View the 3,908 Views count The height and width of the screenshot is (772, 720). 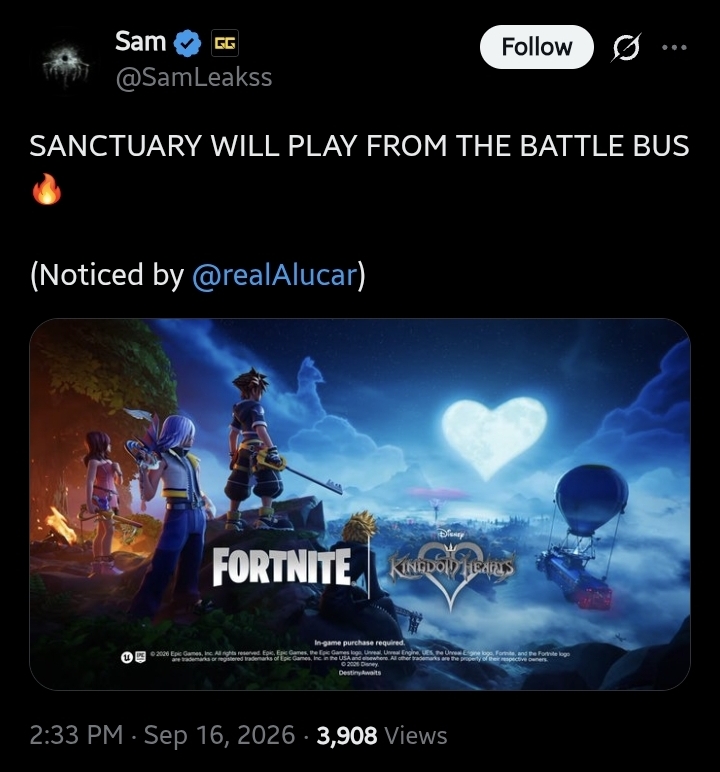pos(382,735)
